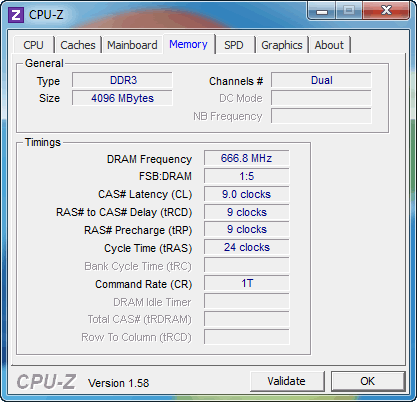
Task: Minimize the CPU-Z window
Action: pos(322,11)
